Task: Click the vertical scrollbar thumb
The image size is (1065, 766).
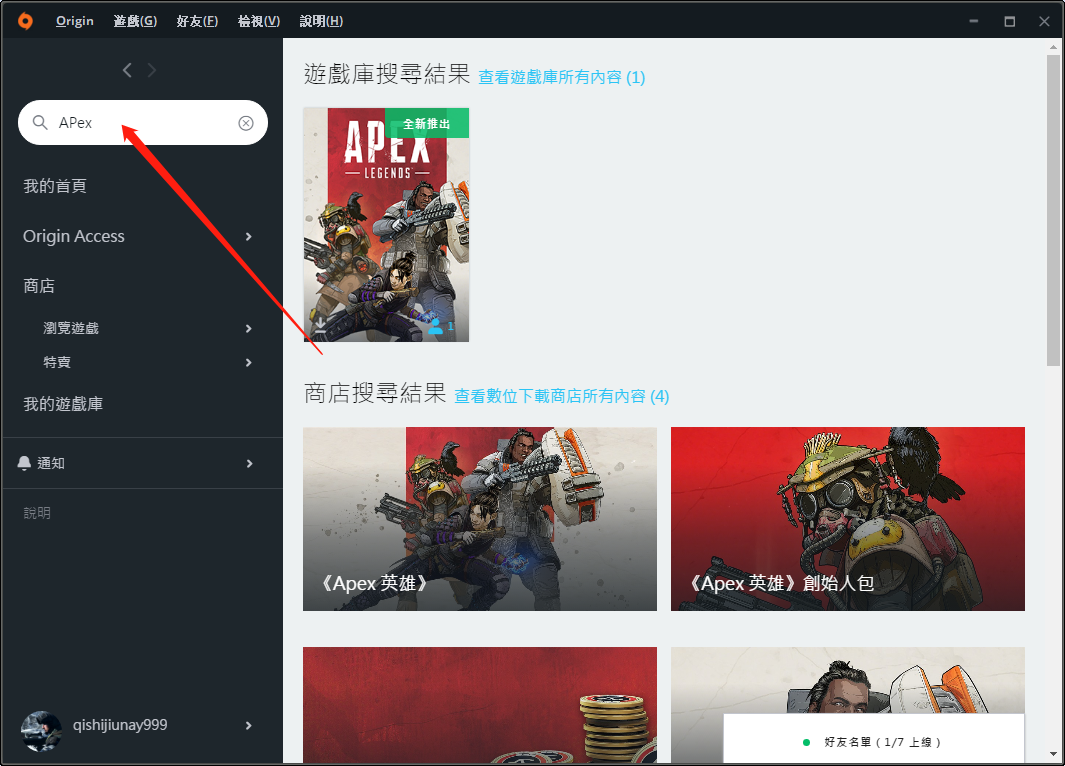Action: (x=1053, y=211)
